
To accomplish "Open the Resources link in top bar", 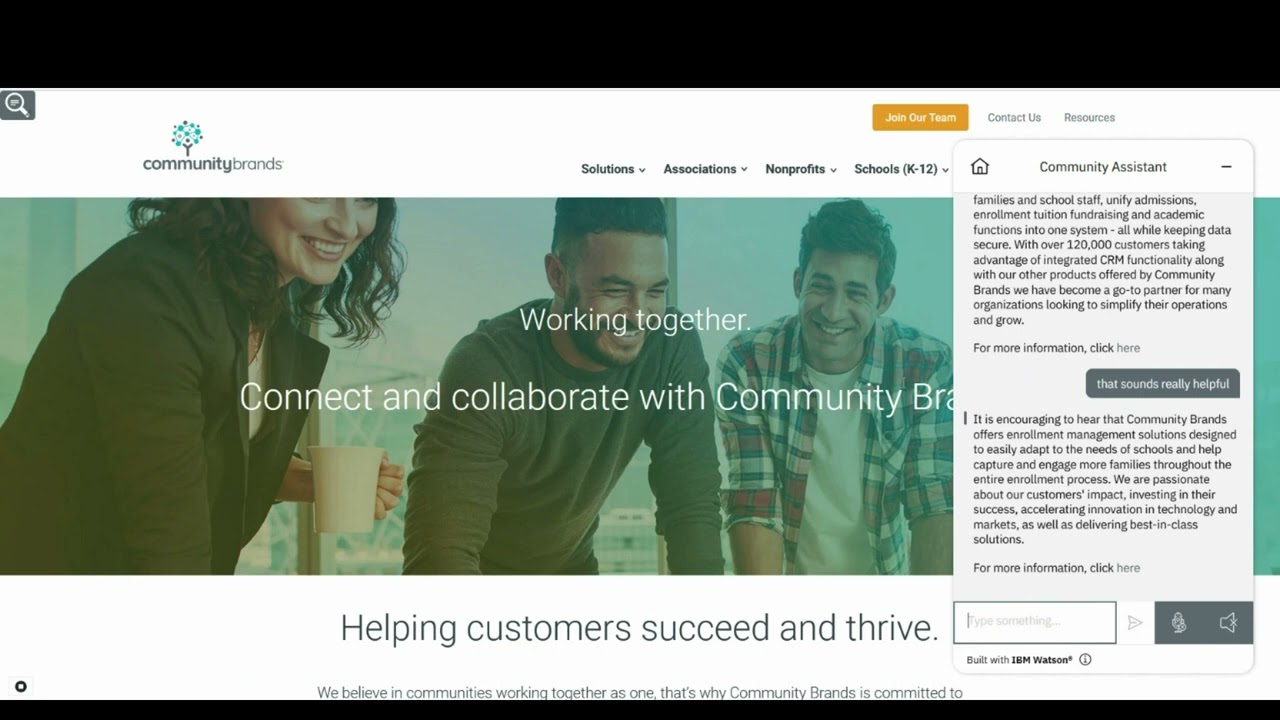I will 1089,117.
